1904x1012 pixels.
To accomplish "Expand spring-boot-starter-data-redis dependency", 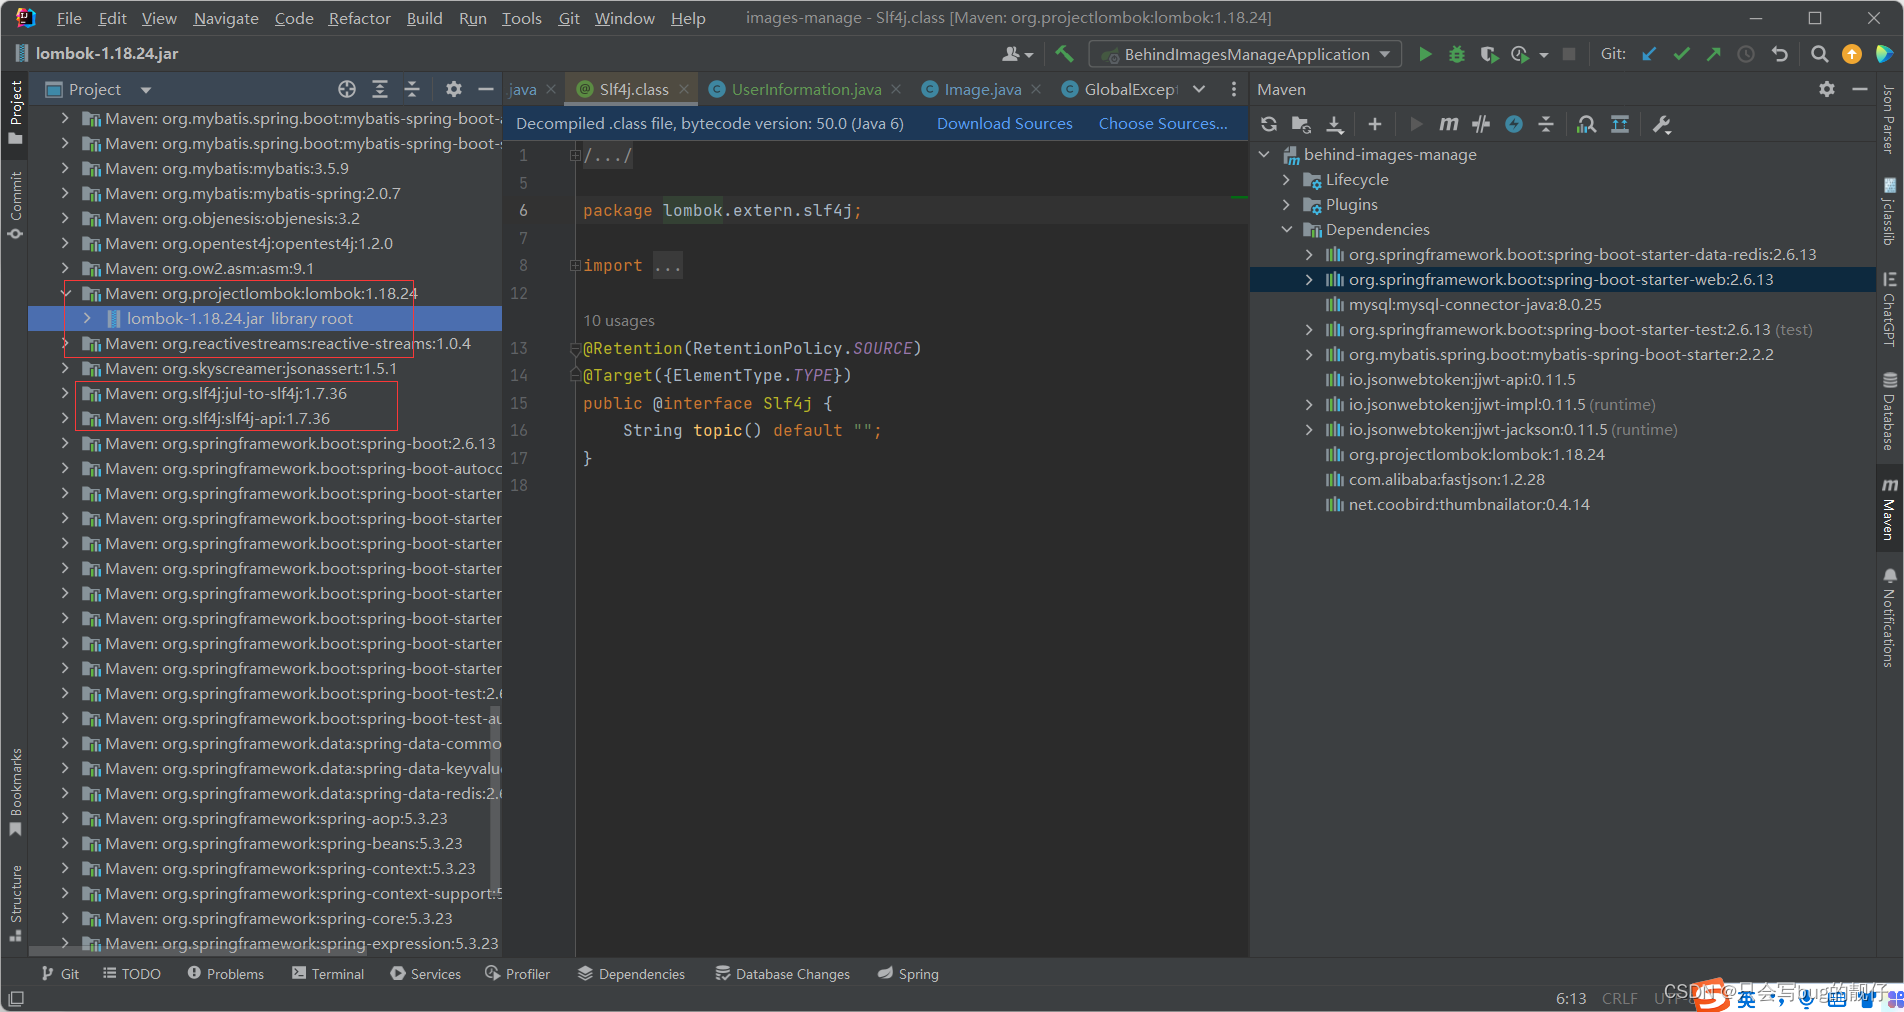I will [1309, 255].
